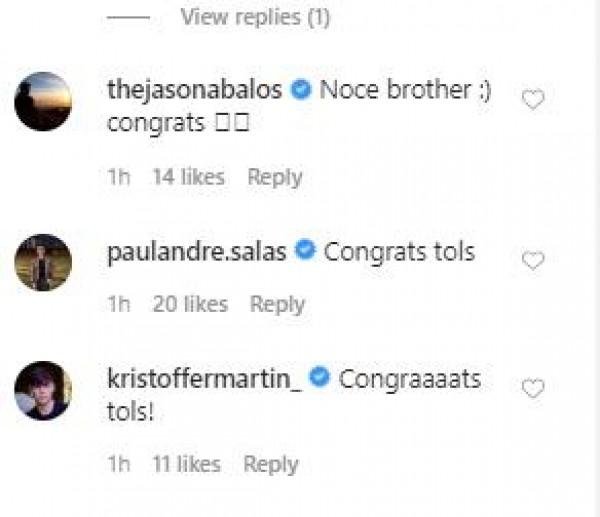Click the 1h timestamp on thejasonabalos's comment
This screenshot has width=600, height=517.
click(x=118, y=177)
